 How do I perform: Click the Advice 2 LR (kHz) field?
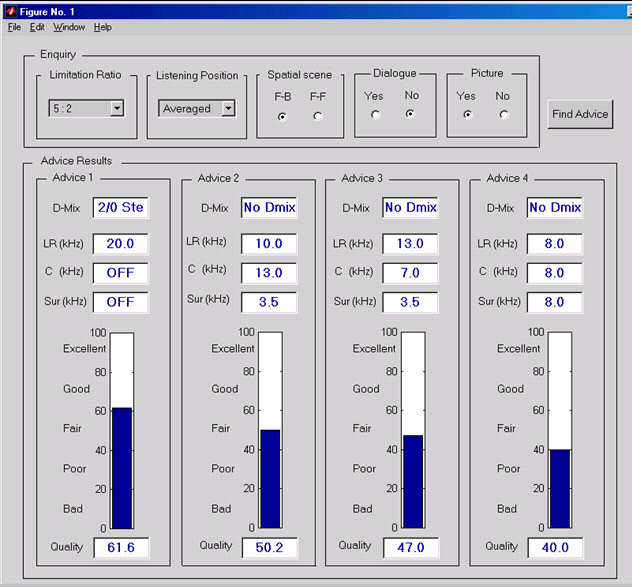tap(268, 243)
